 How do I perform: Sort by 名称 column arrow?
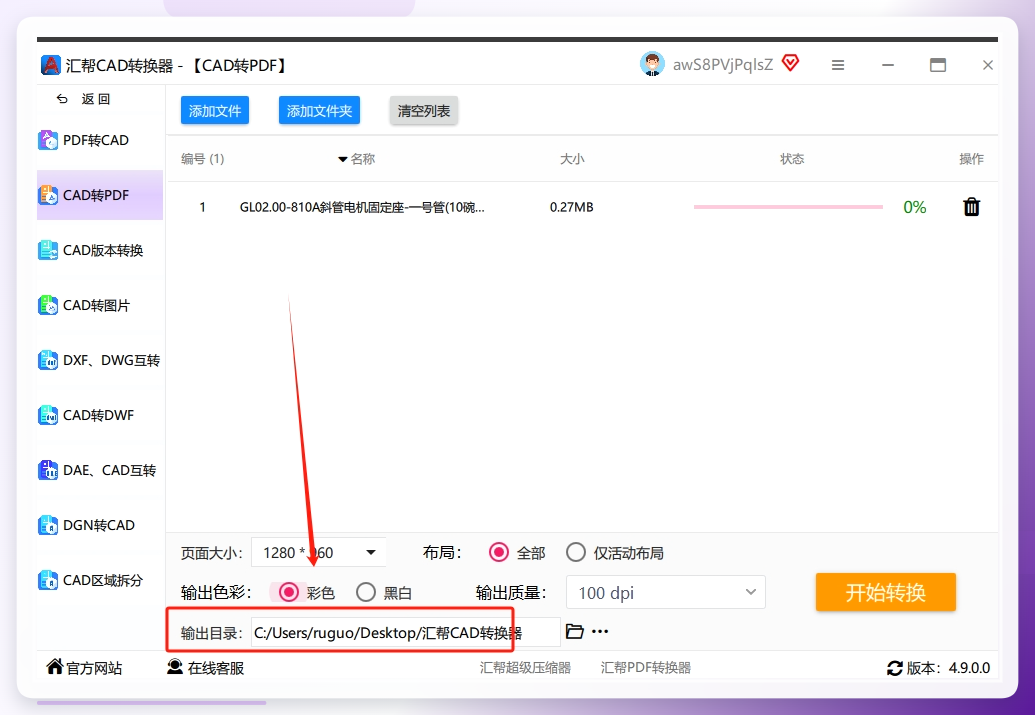coord(343,159)
